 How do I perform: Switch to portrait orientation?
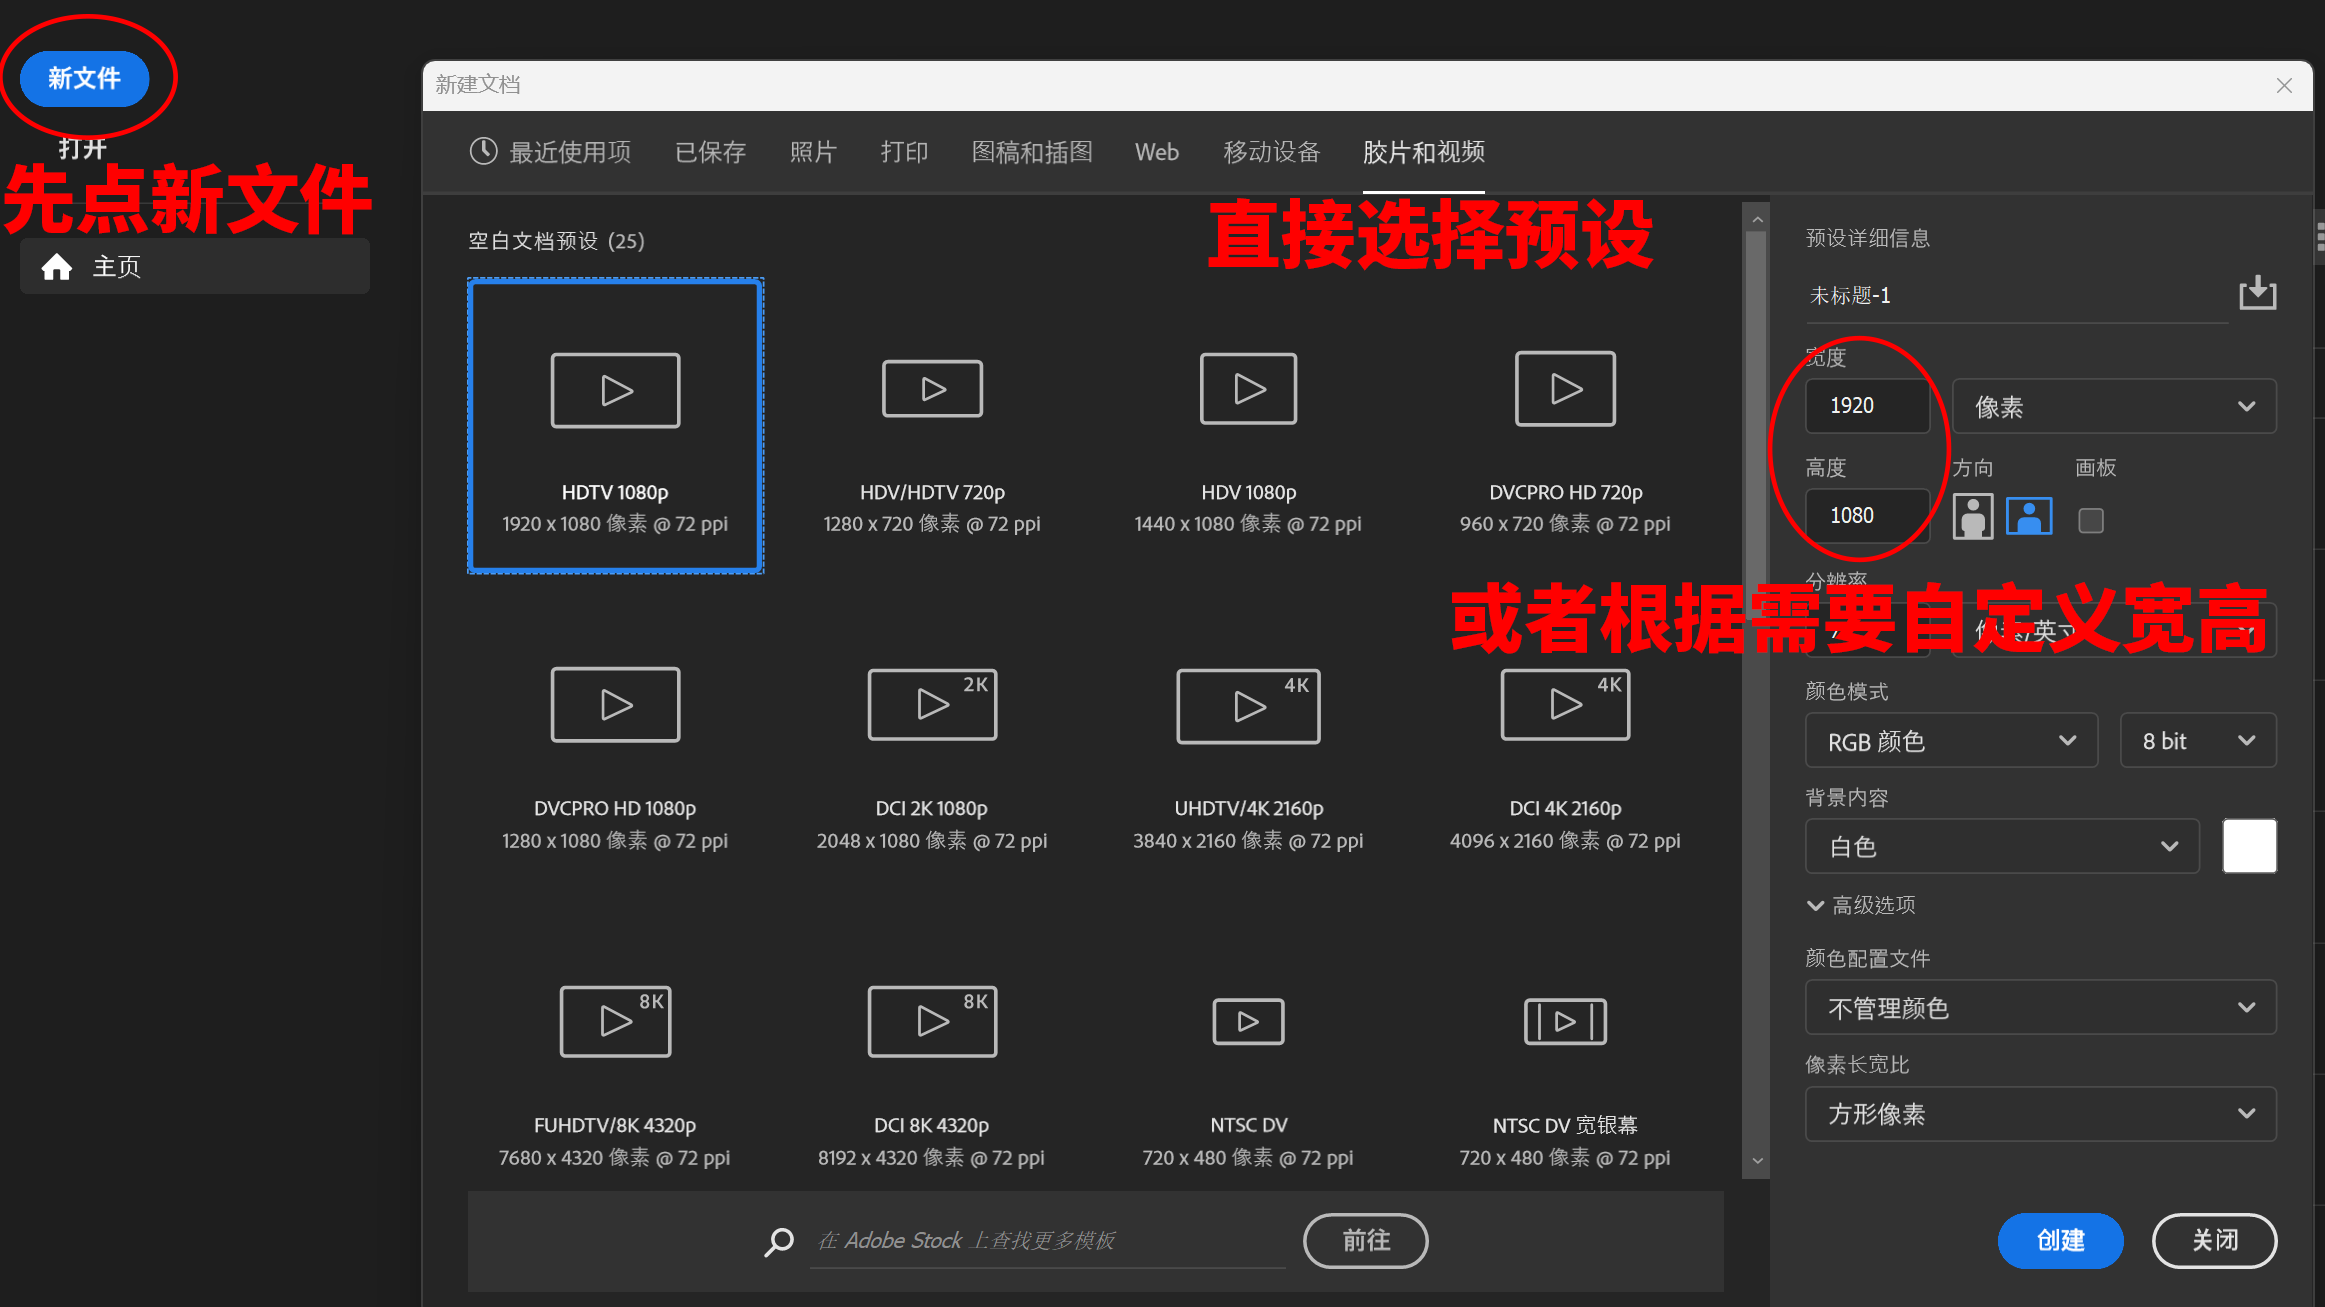coord(1972,517)
